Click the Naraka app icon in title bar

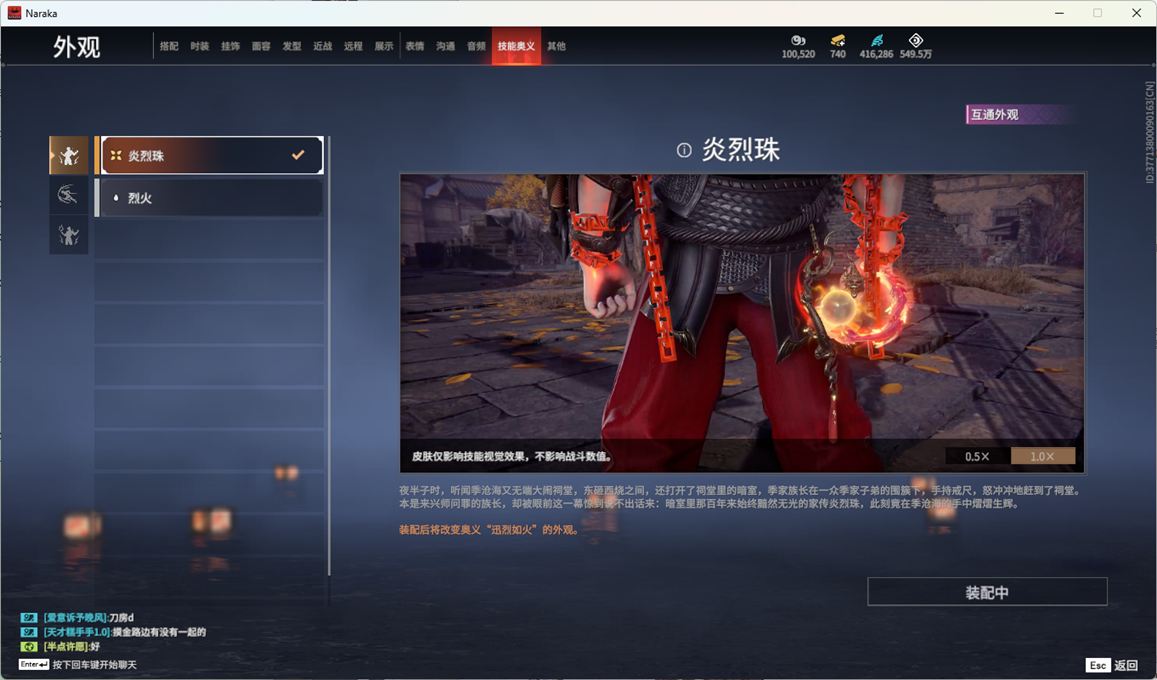coord(14,13)
